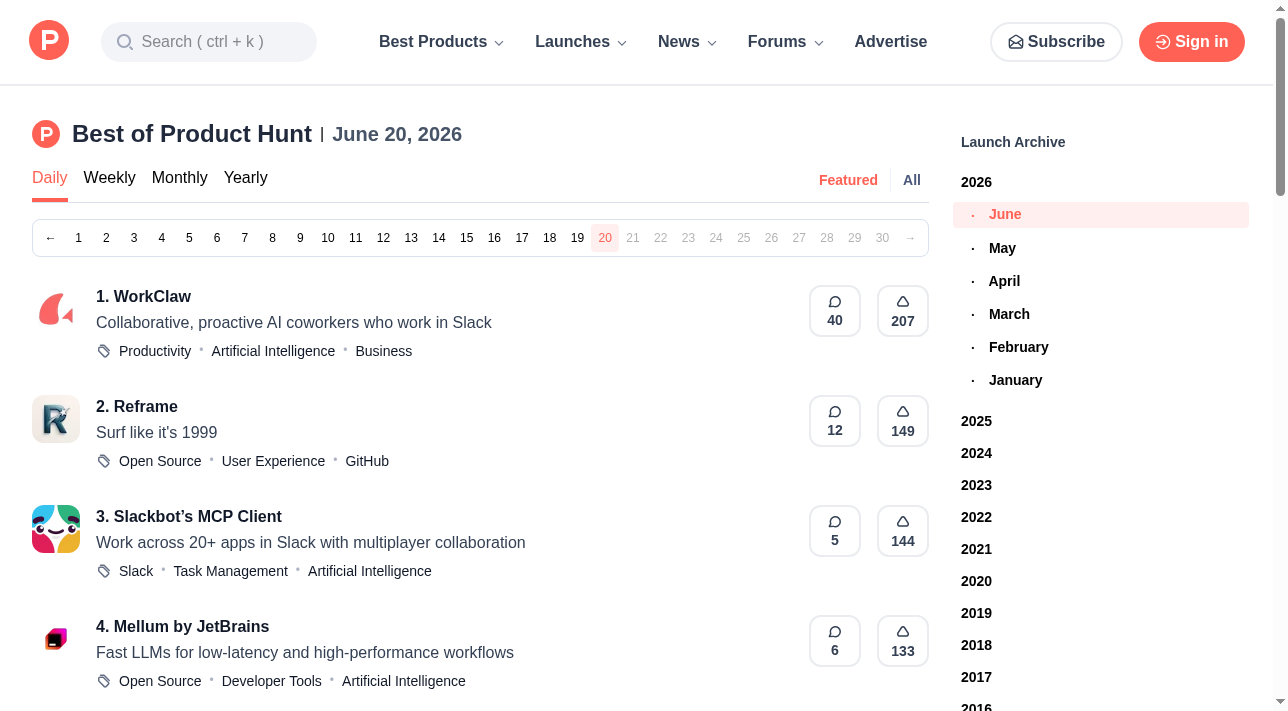Viewport: 1288px width, 711px height.
Task: Open the WorkClaw product title
Action: coord(143,297)
